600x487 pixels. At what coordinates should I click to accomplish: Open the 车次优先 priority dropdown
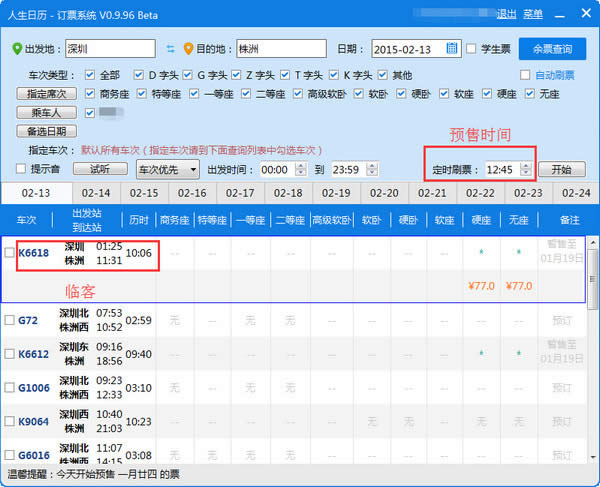coord(168,169)
